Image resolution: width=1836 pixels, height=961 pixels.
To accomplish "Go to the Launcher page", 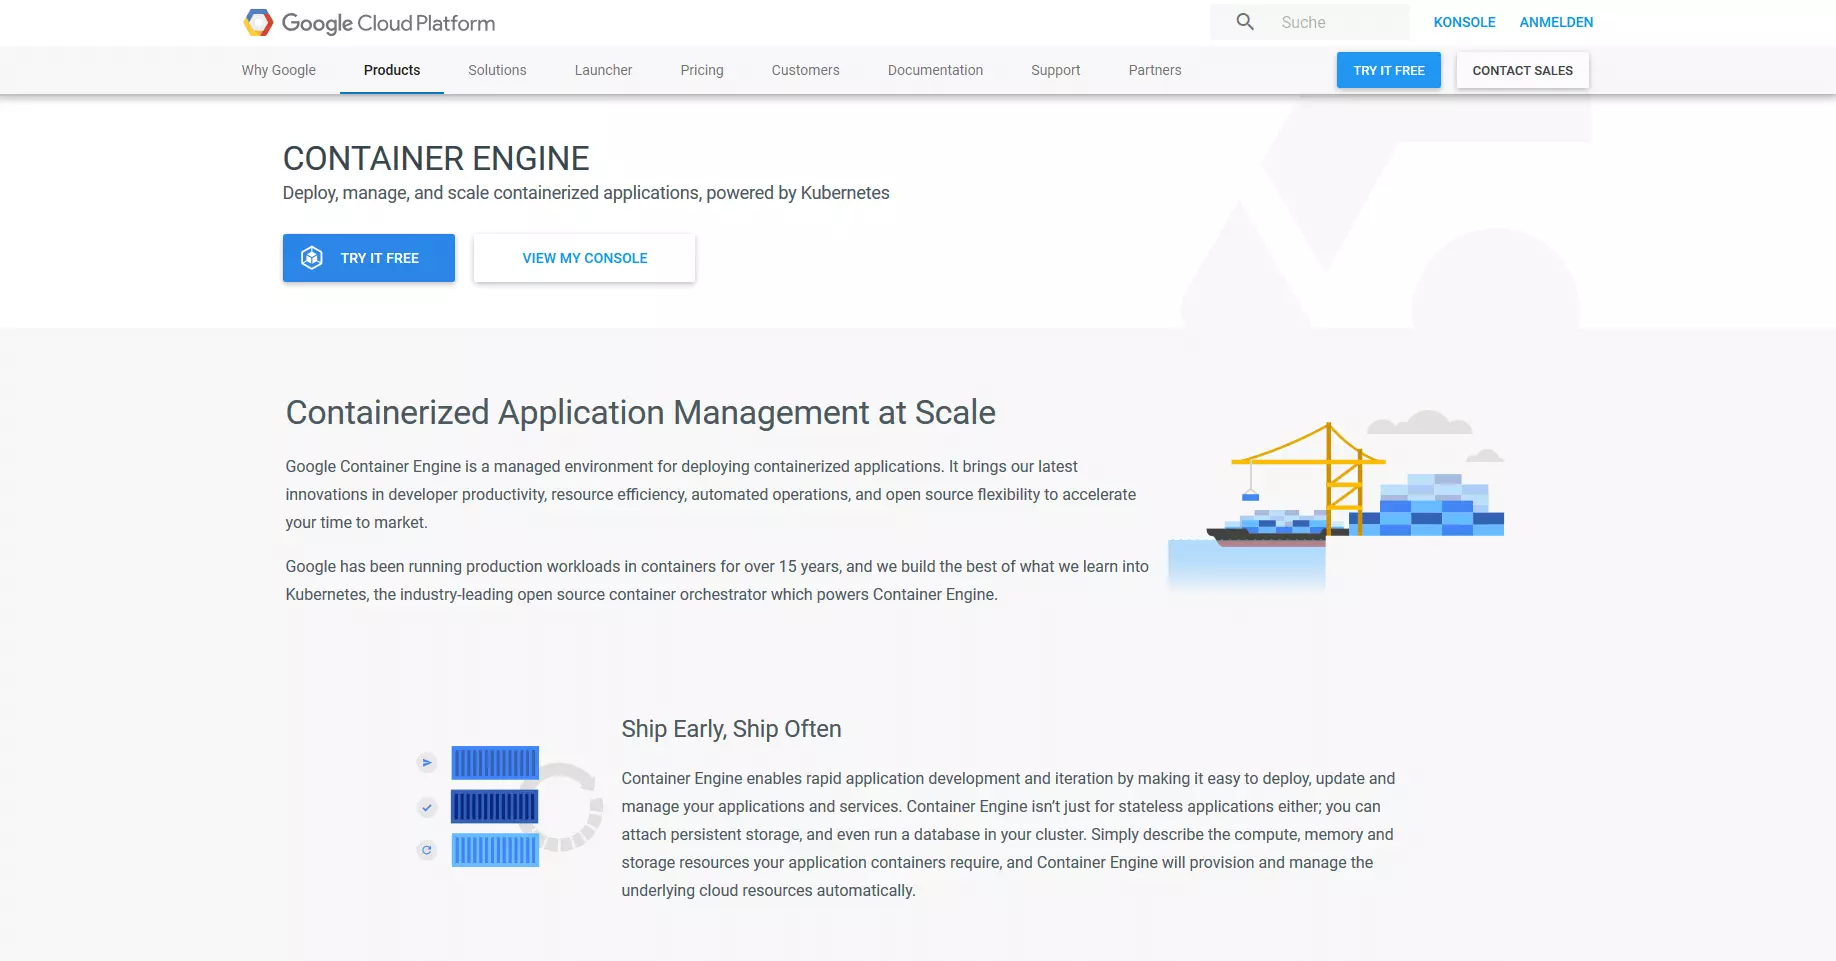I will [x=603, y=70].
